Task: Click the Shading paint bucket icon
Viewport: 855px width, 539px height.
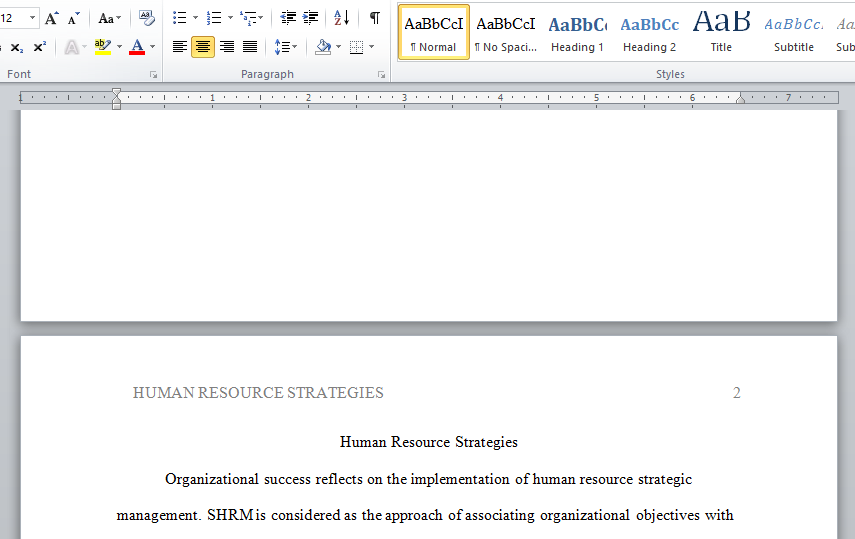Action: click(x=323, y=47)
